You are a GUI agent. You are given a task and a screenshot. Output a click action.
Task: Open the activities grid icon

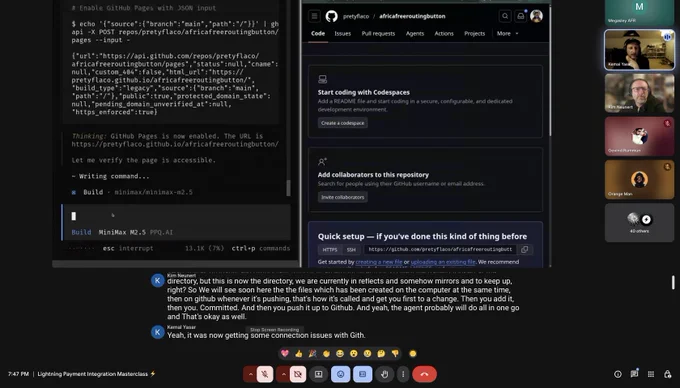(651, 374)
